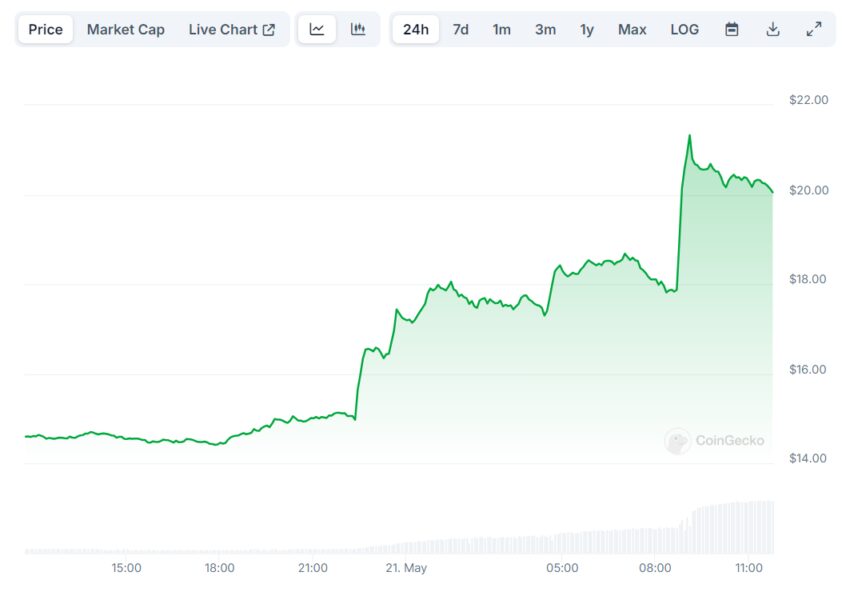This screenshot has height=592, width=850.
Task: Click the volume bars below the chart
Action: click(x=730, y=527)
